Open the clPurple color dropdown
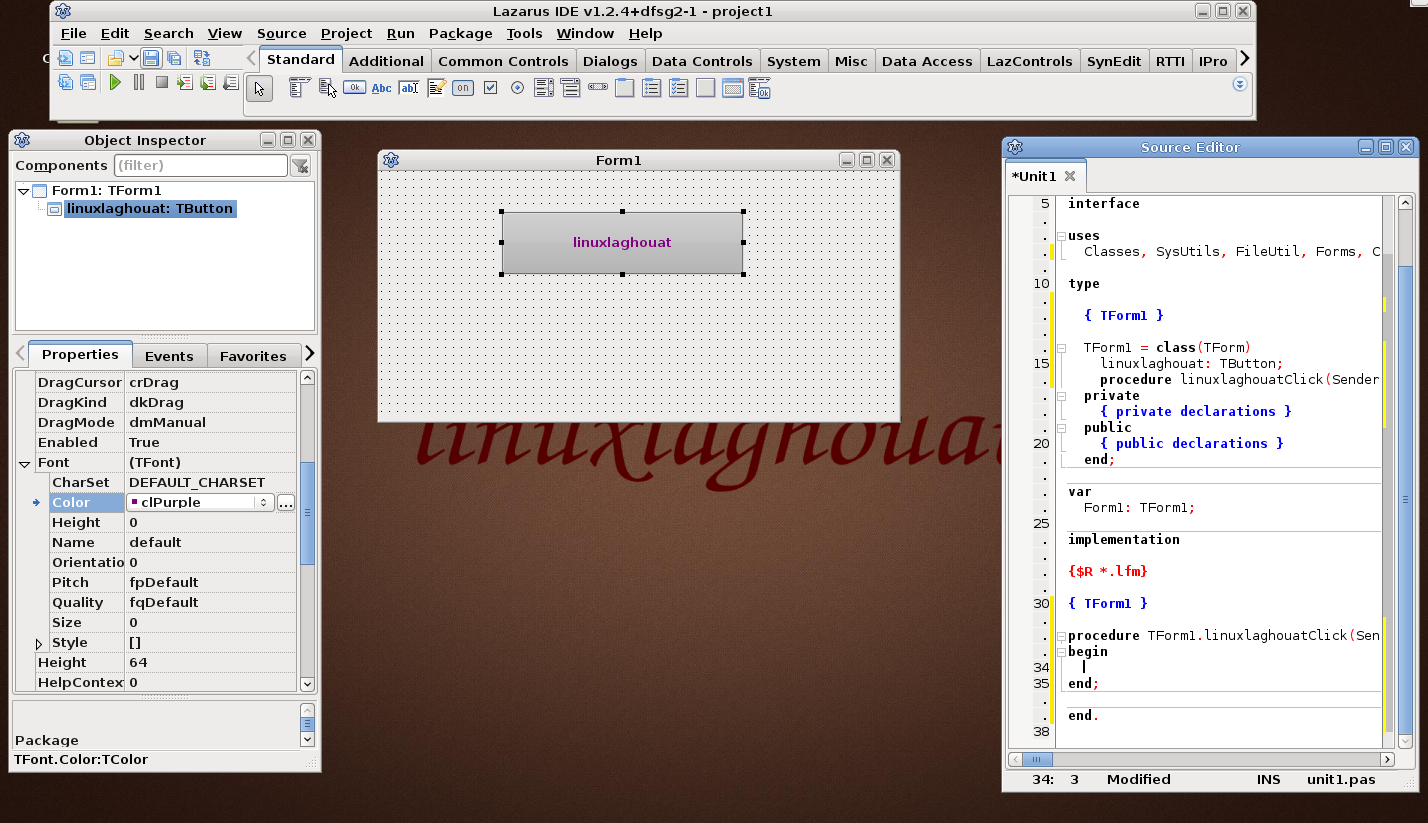Screen dimensions: 1428x823 click(264, 502)
